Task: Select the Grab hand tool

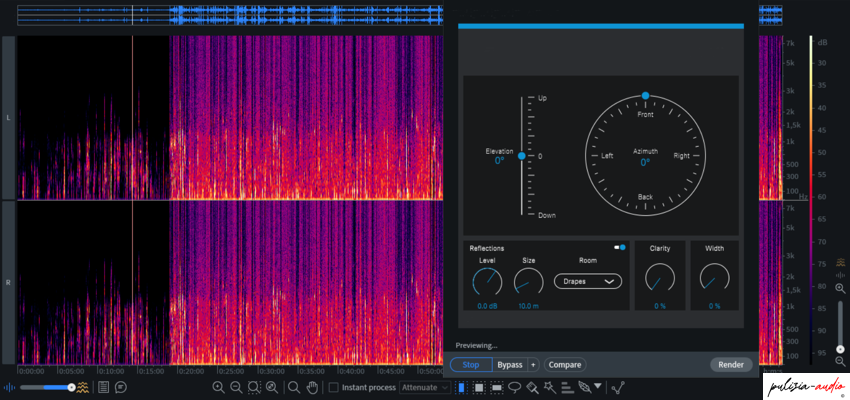Action: 312,388
